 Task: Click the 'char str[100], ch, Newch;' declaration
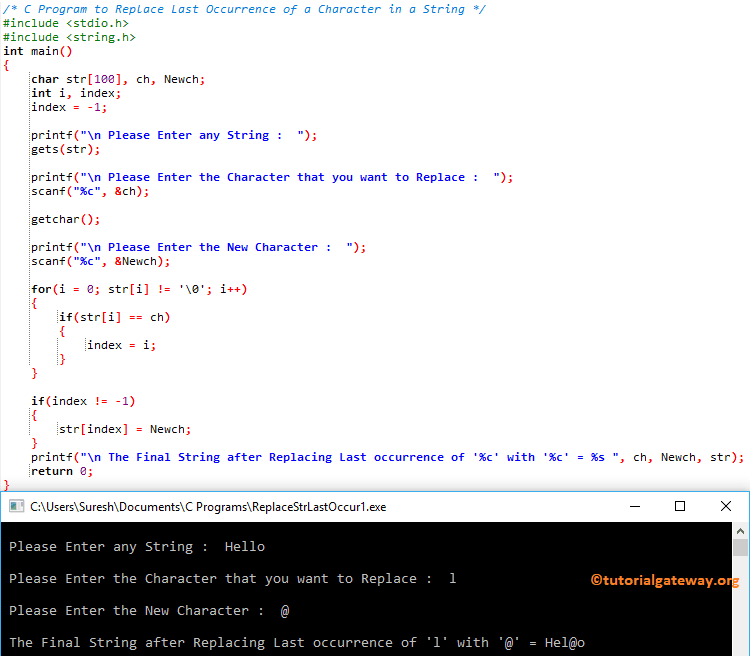118,79
